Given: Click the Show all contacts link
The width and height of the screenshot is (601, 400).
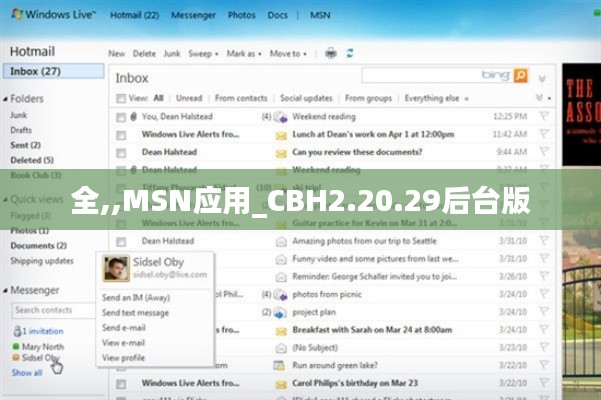Looking at the screenshot, I should (x=27, y=372).
